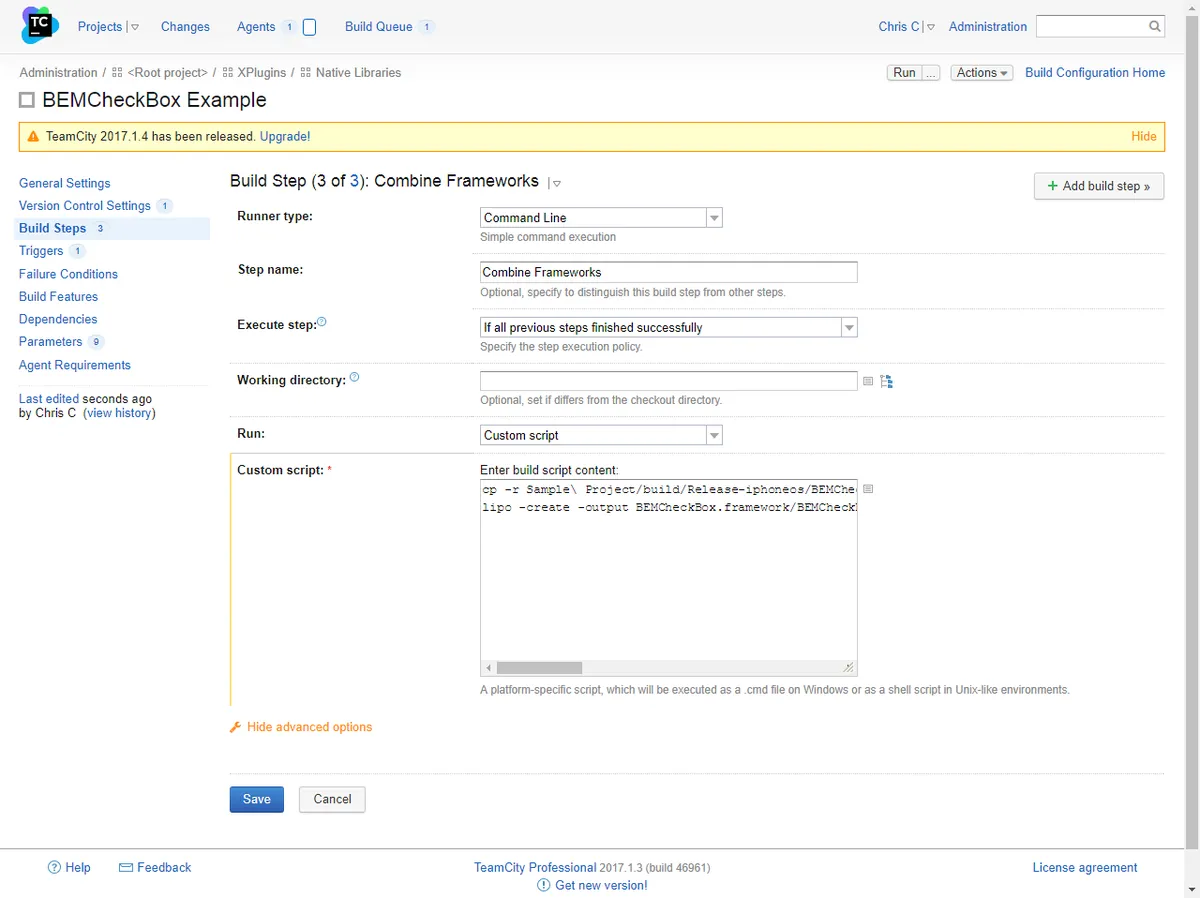
Task: Open the Chris C user menu arrow
Action: click(931, 27)
